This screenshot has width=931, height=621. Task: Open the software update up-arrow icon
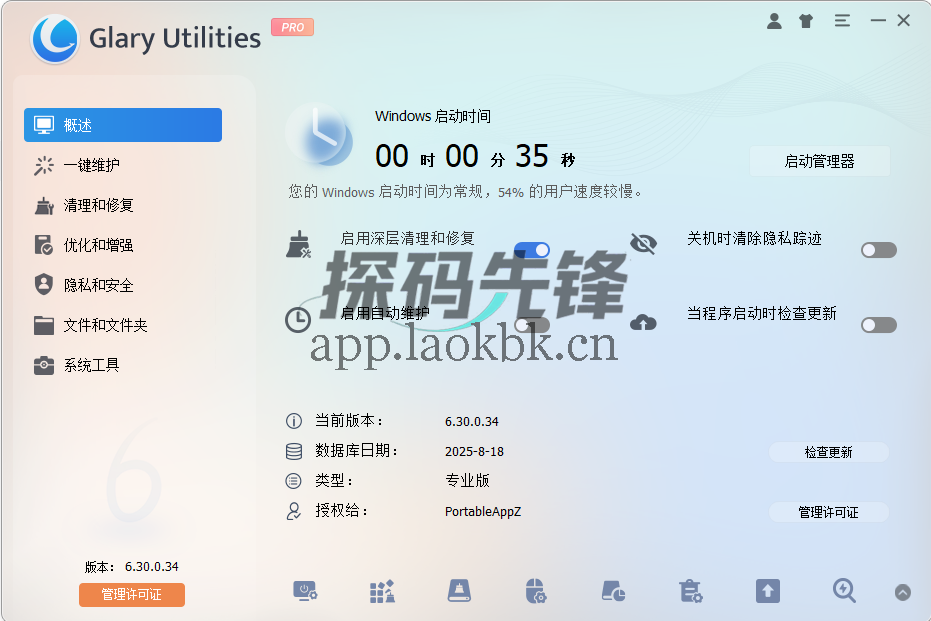768,591
